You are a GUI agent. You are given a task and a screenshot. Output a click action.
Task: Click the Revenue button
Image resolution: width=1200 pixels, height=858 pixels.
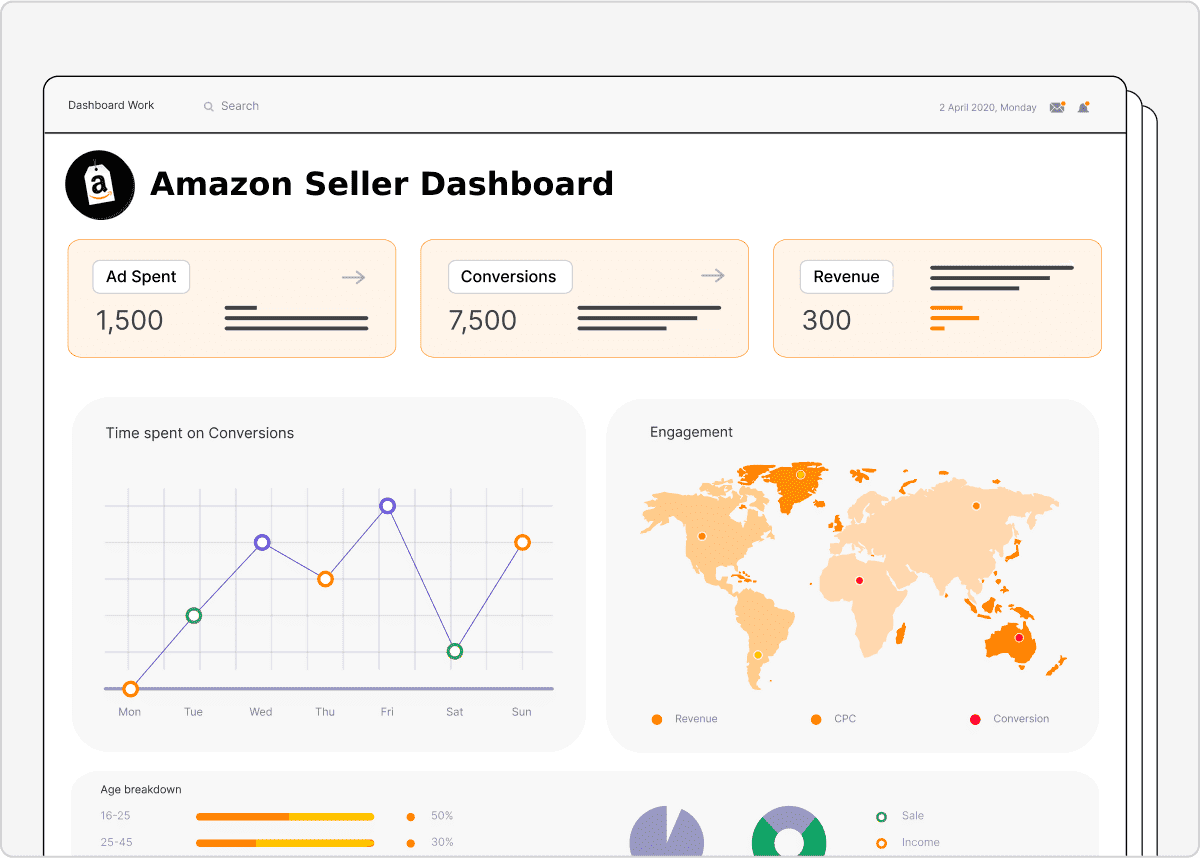(847, 277)
